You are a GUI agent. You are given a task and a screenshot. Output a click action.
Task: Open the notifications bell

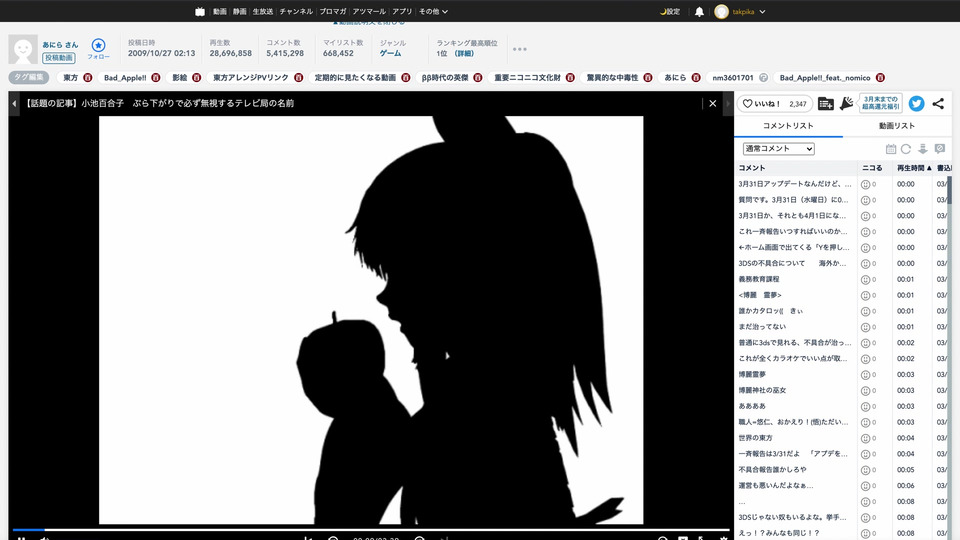pos(699,12)
